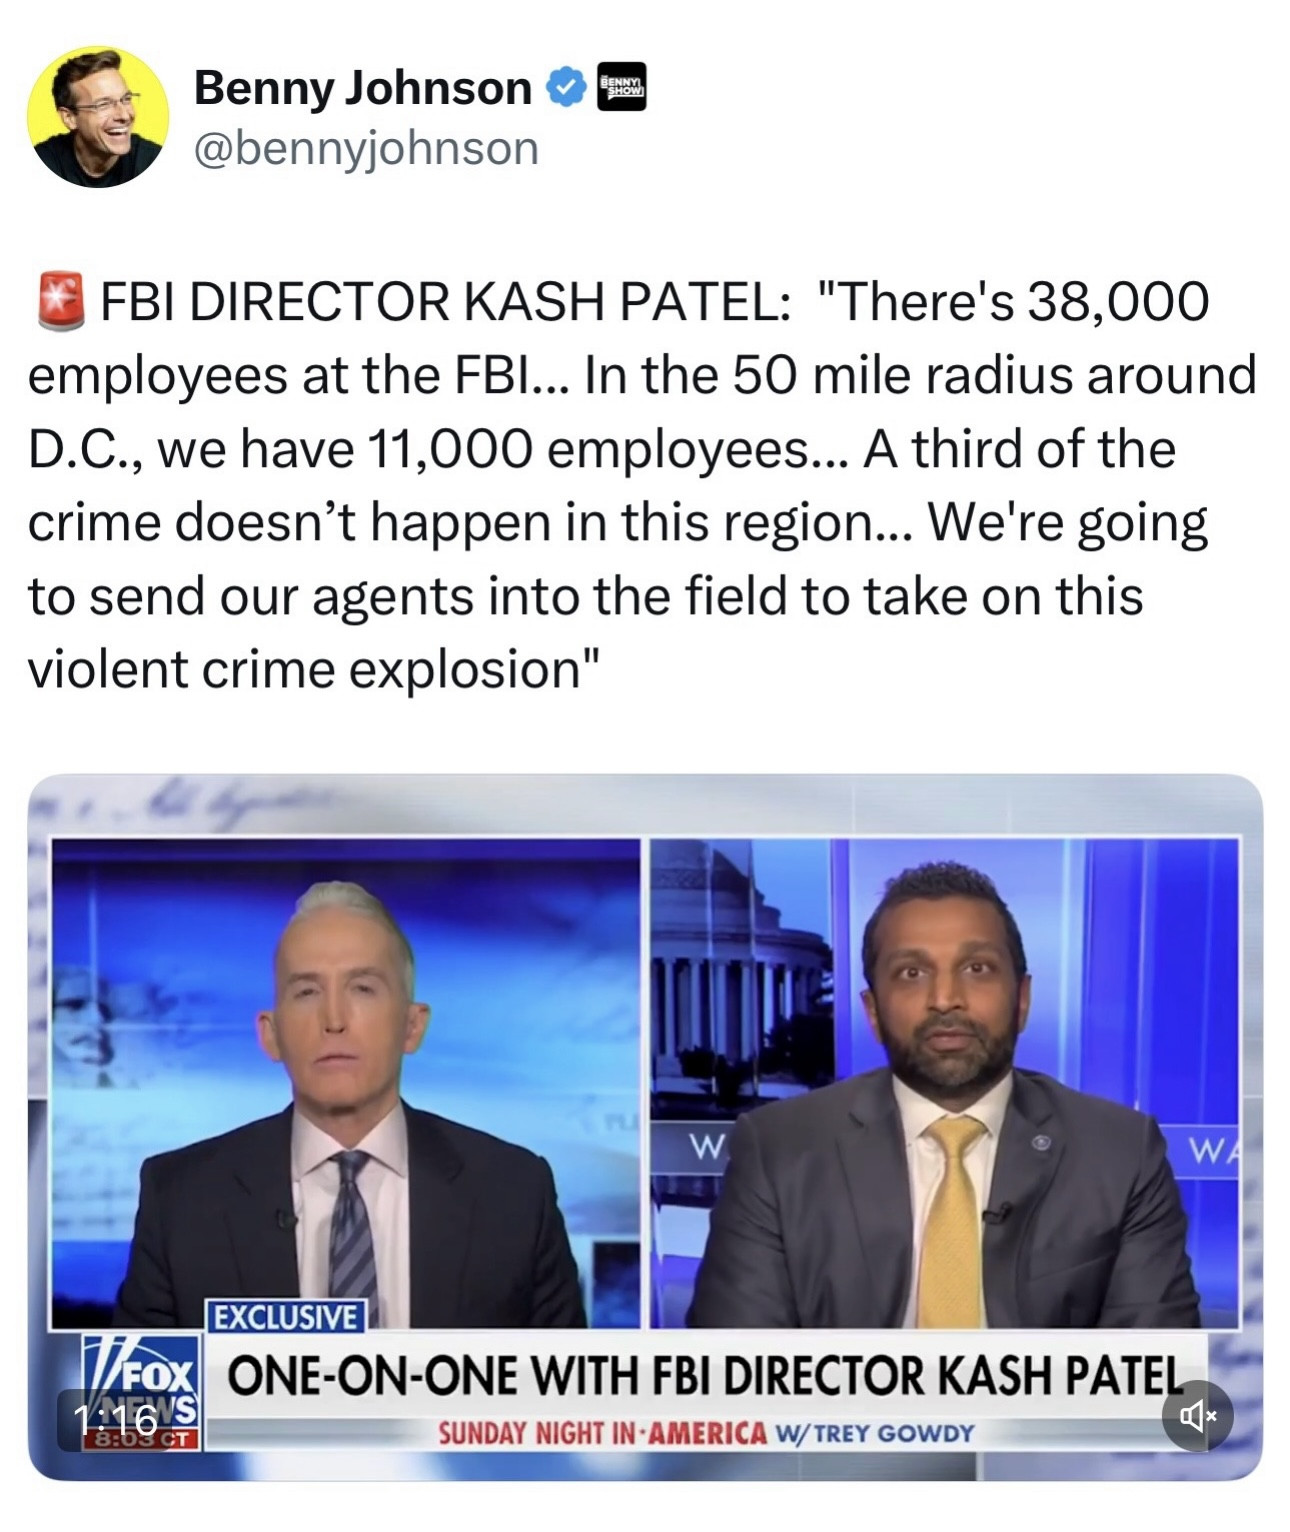Viewport: 1290px width, 1532px height.
Task: Click the right video panel with guest
Action: pyautogui.click(x=944, y=1083)
